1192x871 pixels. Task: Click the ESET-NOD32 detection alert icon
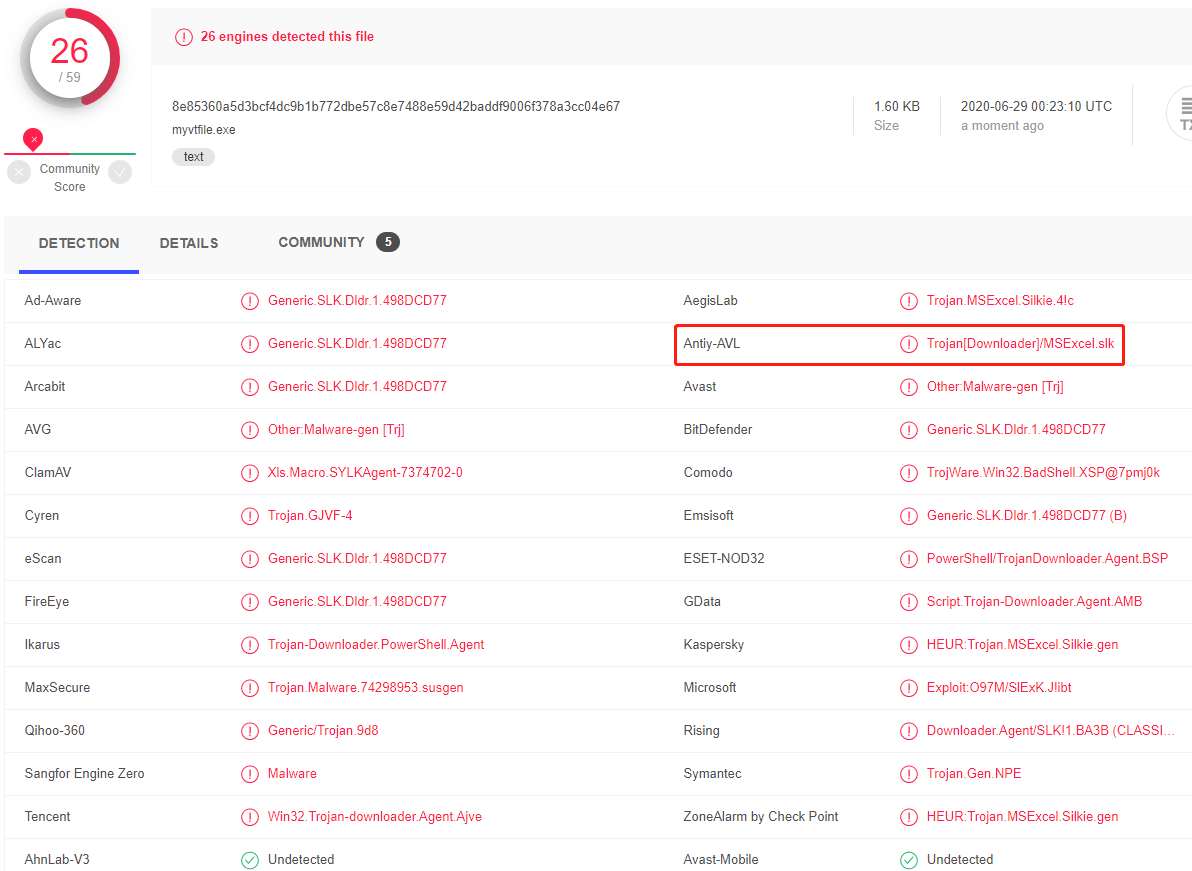point(908,559)
